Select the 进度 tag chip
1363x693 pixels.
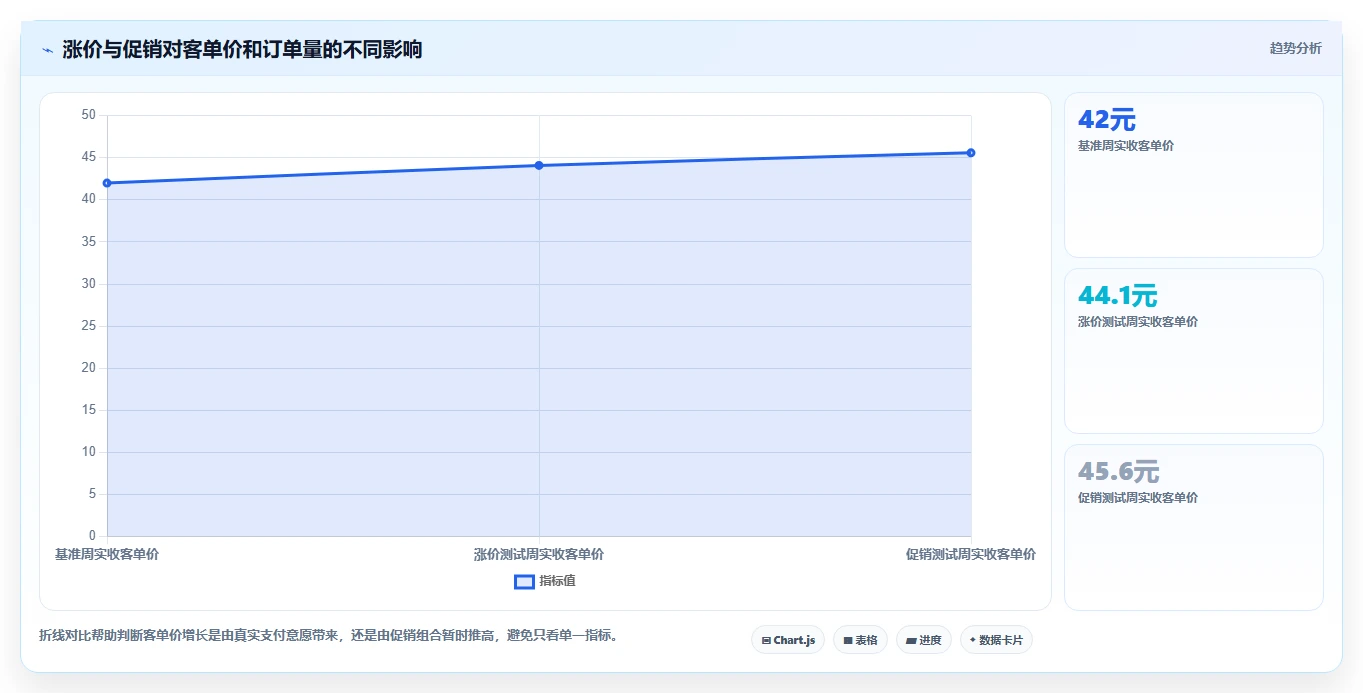[924, 640]
